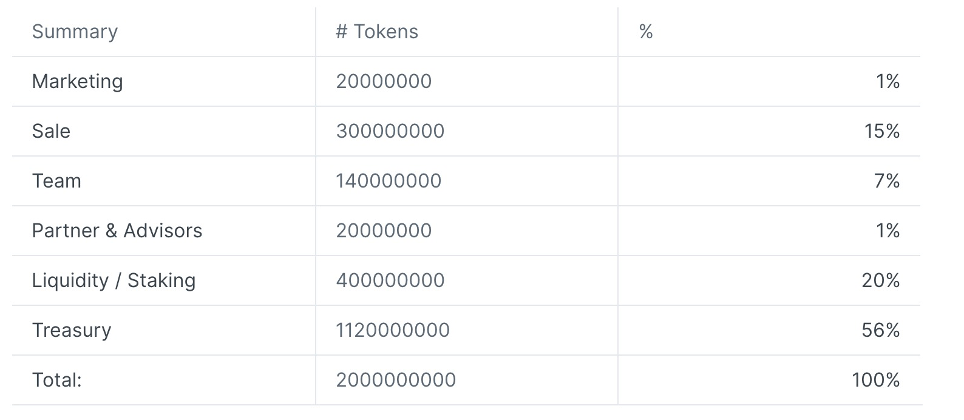Select the Marketing row label
Screen dimensions: 964x420
click(x=77, y=82)
